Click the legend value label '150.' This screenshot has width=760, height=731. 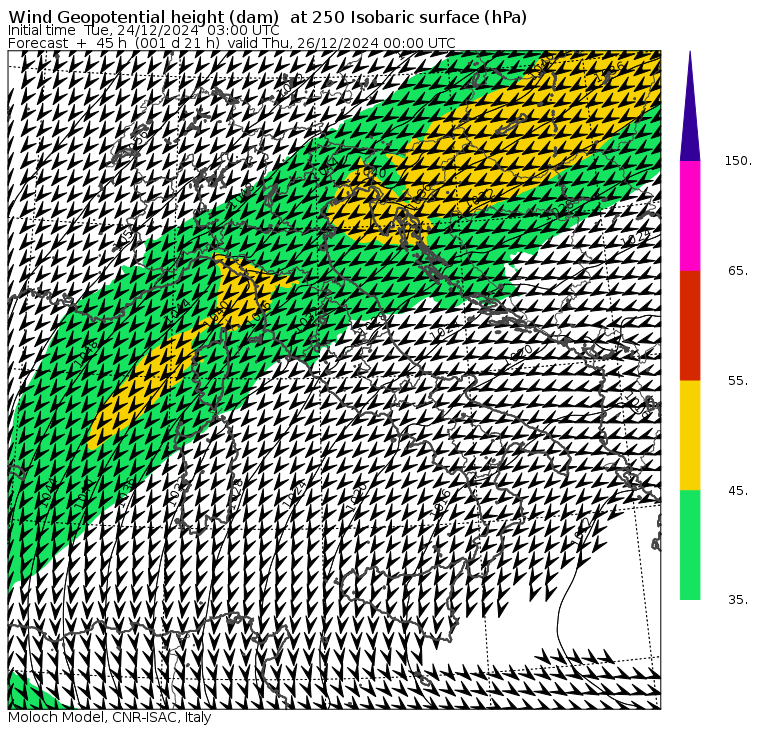738,161
